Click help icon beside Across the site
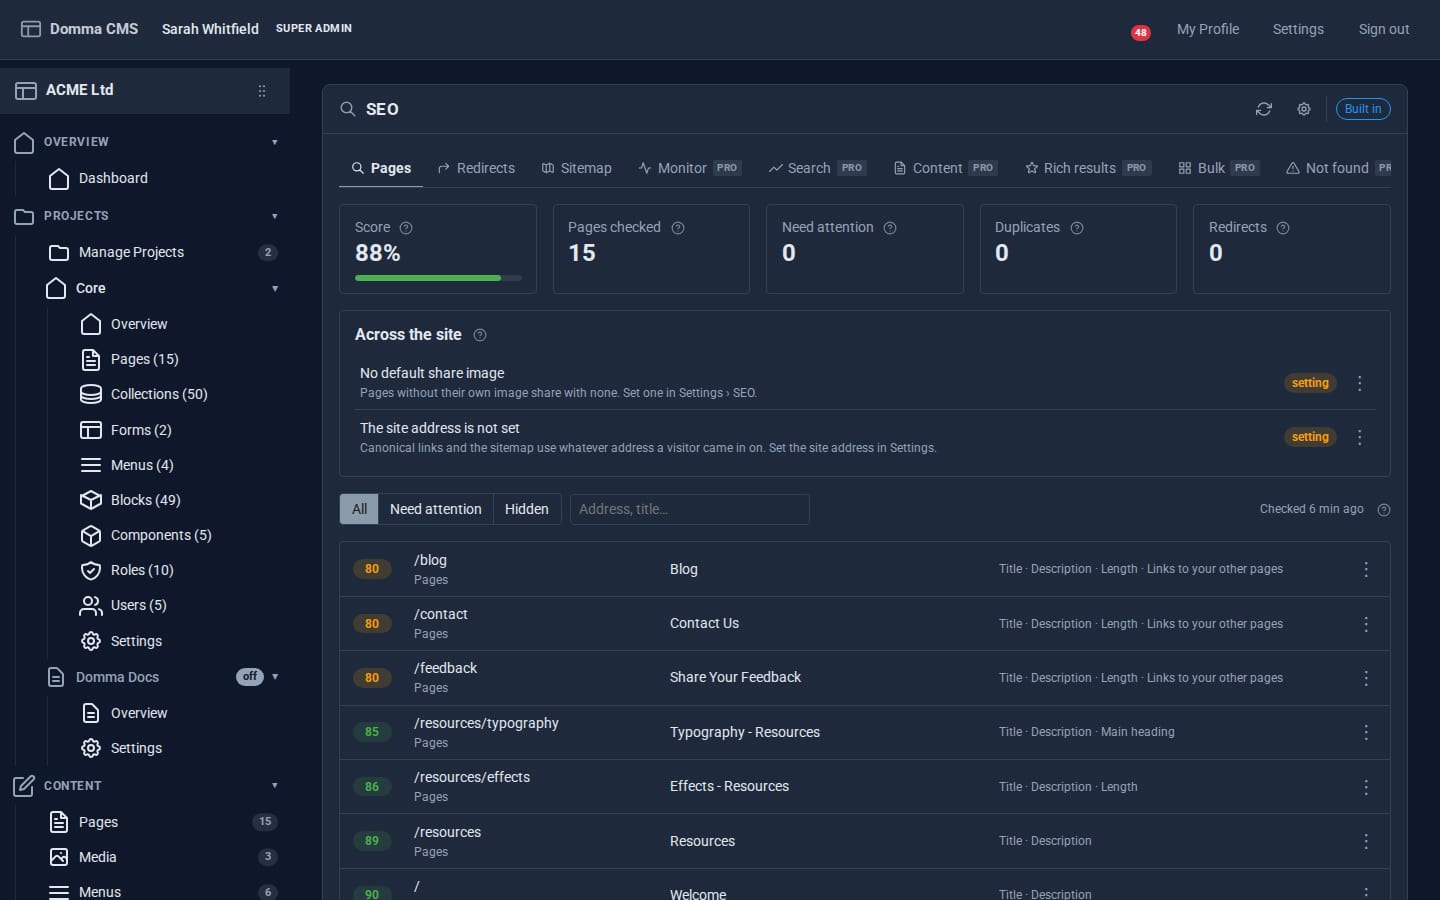Image resolution: width=1440 pixels, height=900 pixels. coord(480,335)
